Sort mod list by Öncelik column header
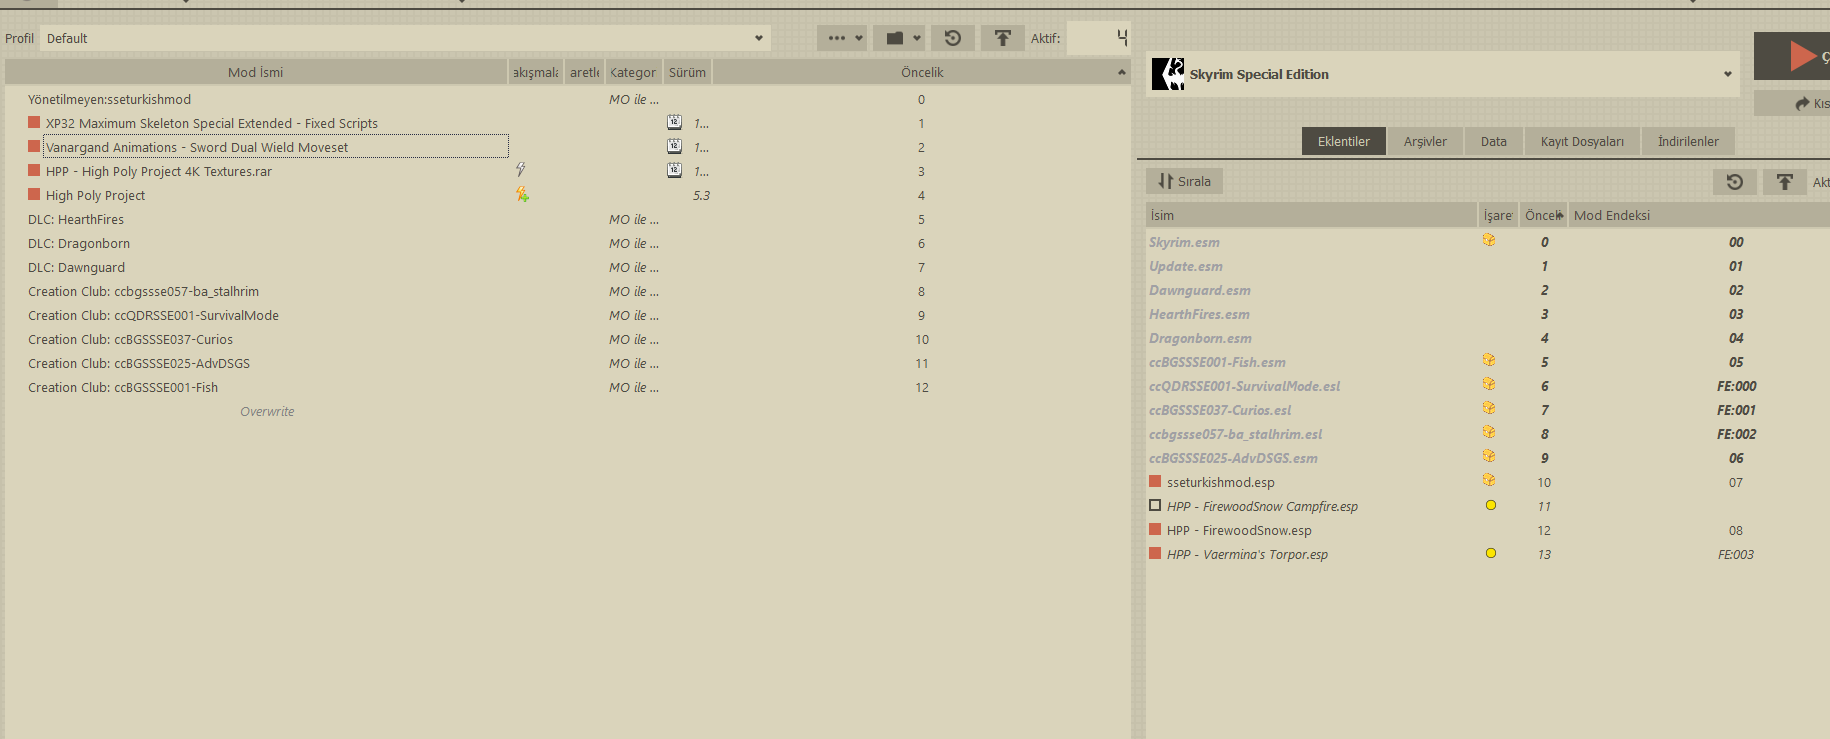The image size is (1830, 739). [x=921, y=72]
